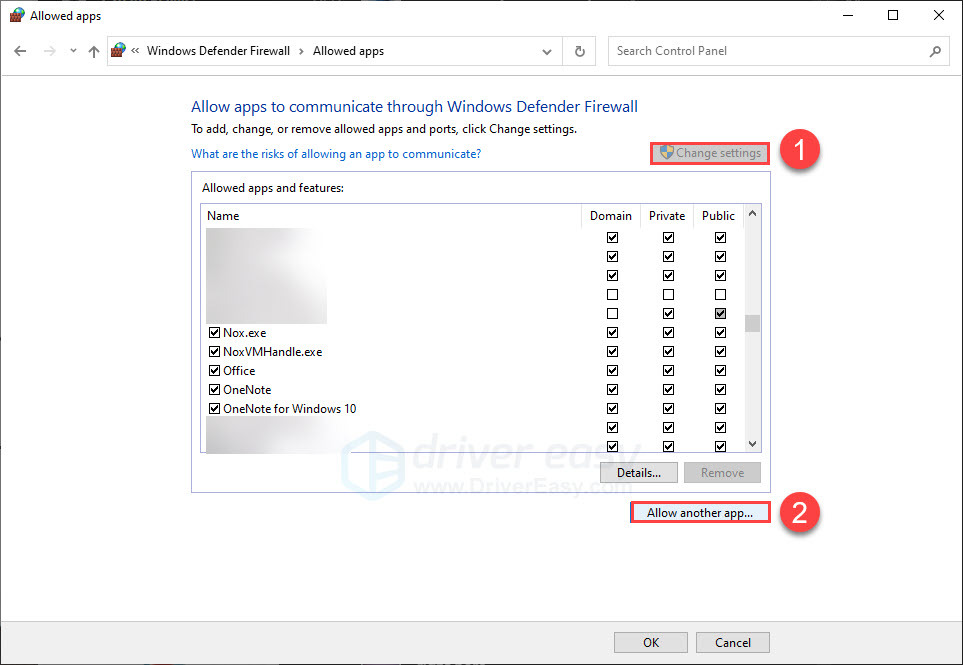Screen dimensions: 963x665
Task: Click the list scrollbar up arrow
Action: click(x=752, y=214)
